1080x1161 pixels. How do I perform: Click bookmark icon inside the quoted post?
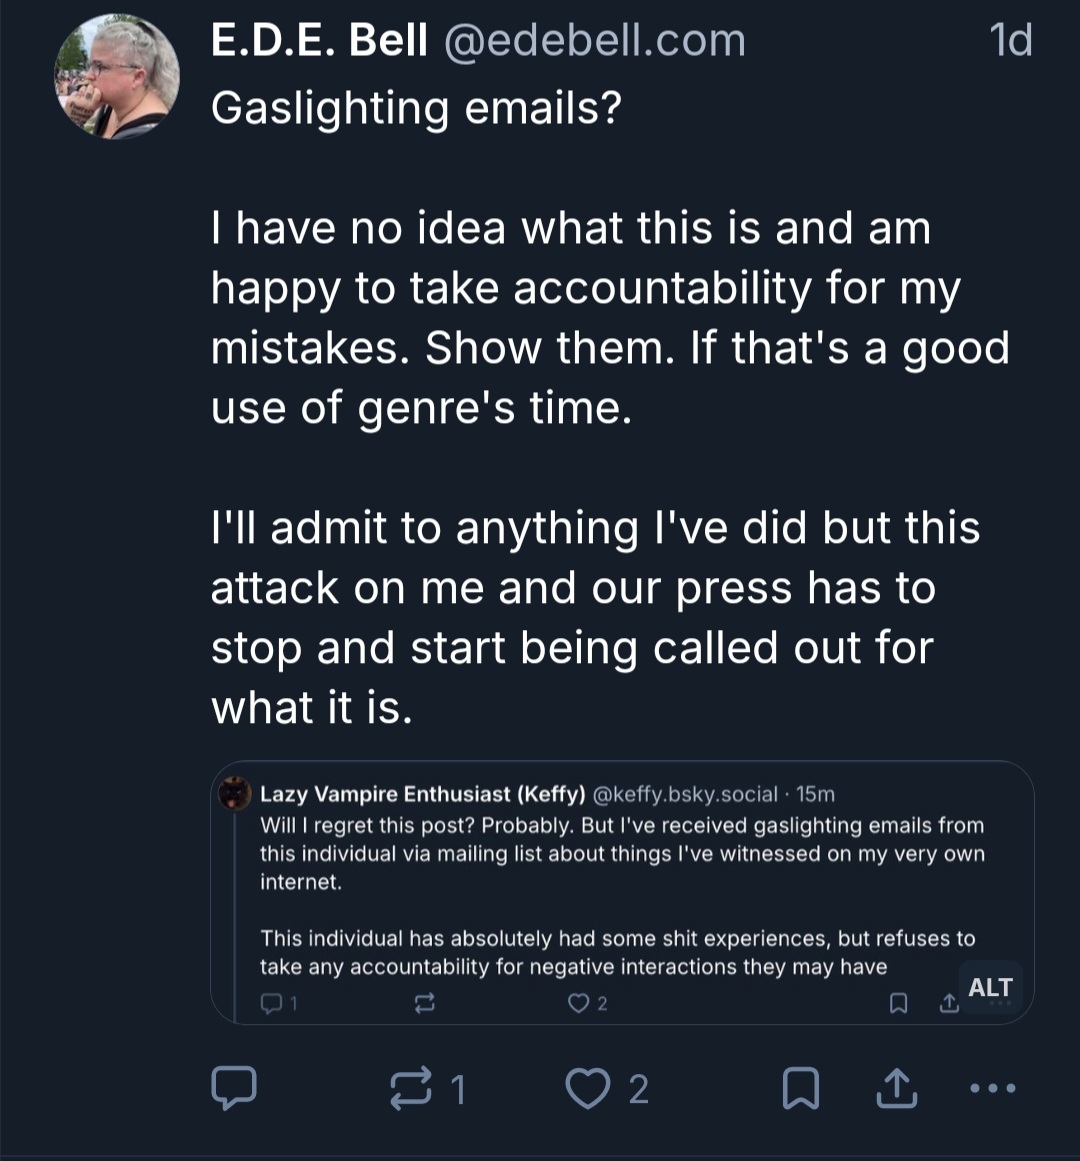tap(898, 1003)
